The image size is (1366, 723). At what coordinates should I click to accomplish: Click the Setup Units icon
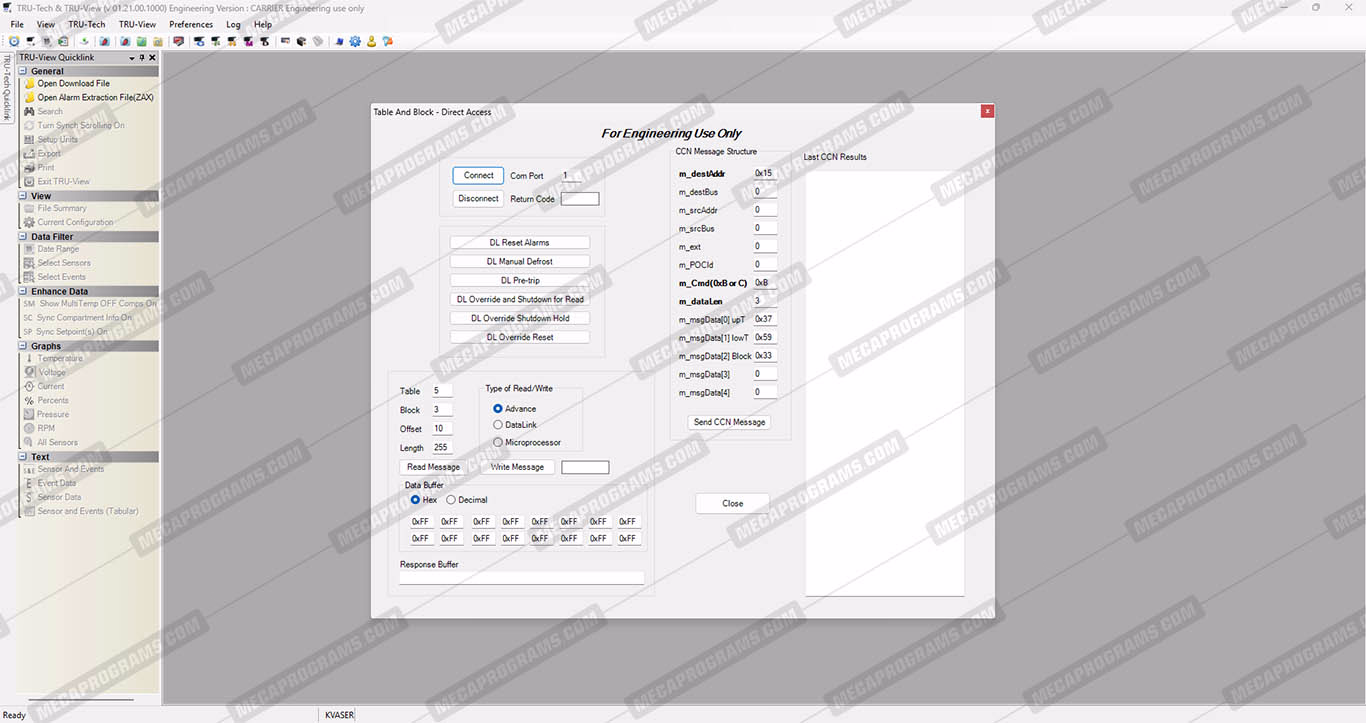29,140
